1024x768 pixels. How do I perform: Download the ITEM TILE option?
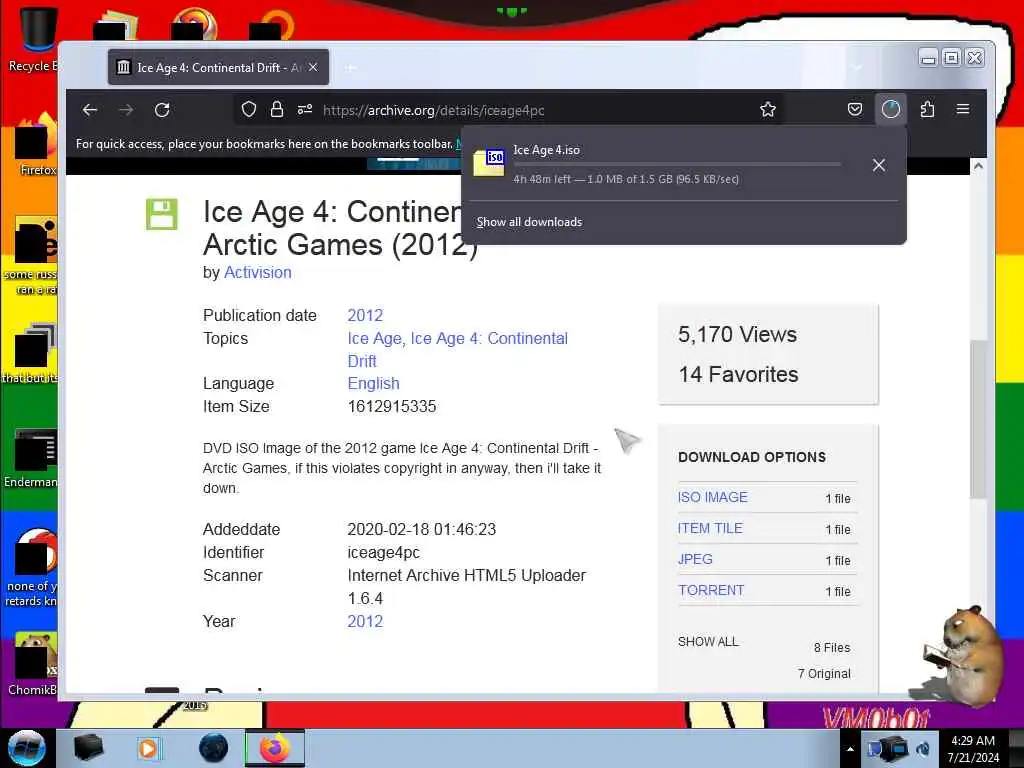point(710,528)
